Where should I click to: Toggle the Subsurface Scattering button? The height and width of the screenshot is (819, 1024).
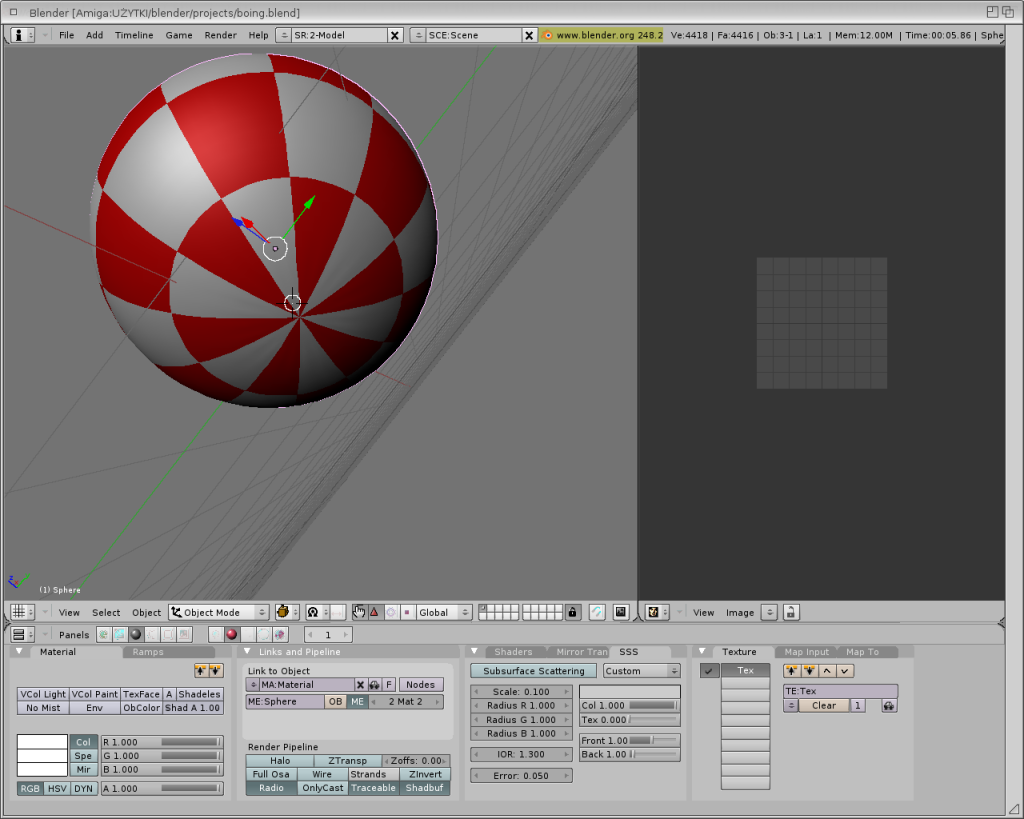534,671
